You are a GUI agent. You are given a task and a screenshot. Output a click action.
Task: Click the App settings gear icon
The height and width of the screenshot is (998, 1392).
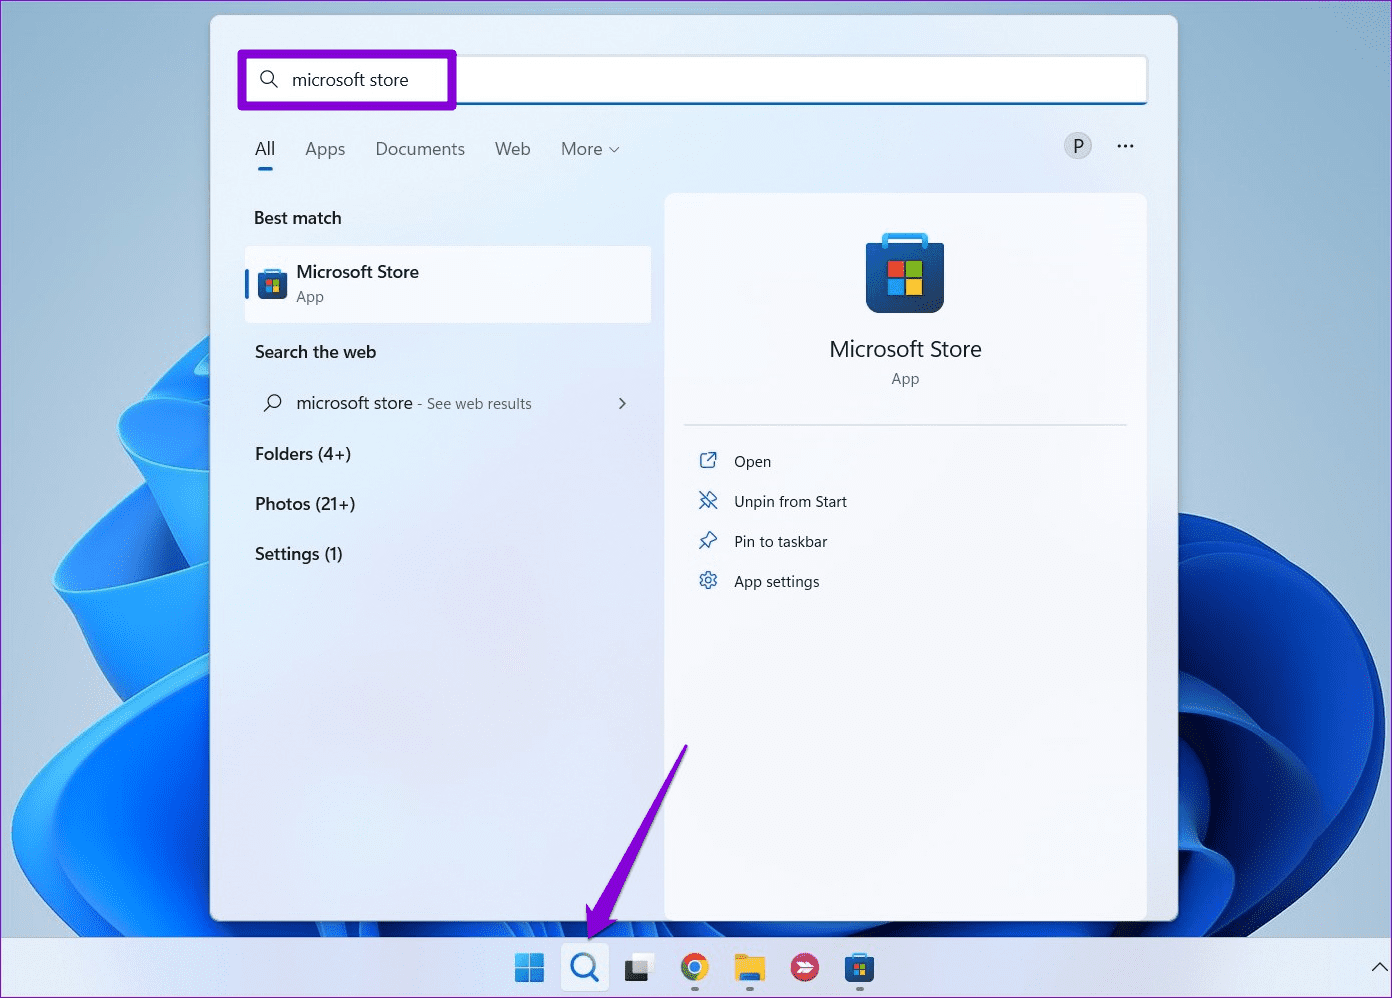pos(708,580)
